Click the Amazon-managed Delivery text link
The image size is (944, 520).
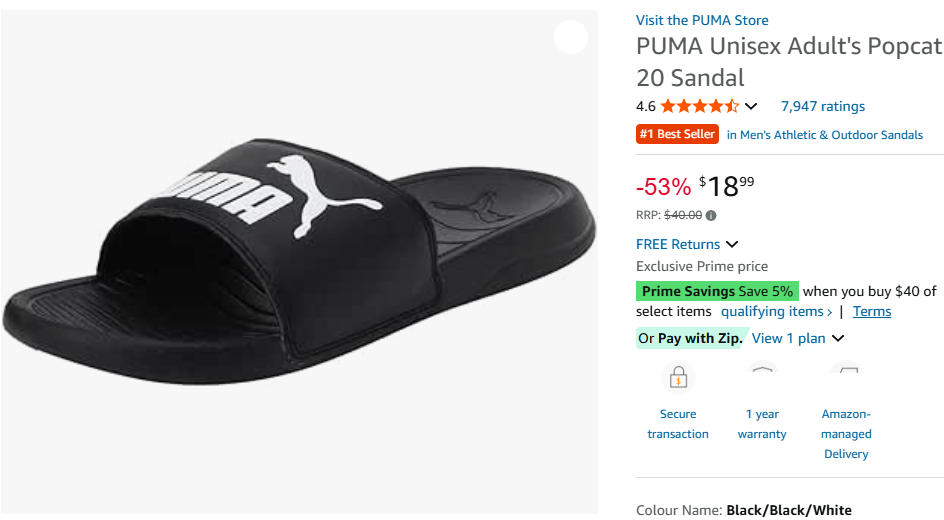(x=846, y=434)
